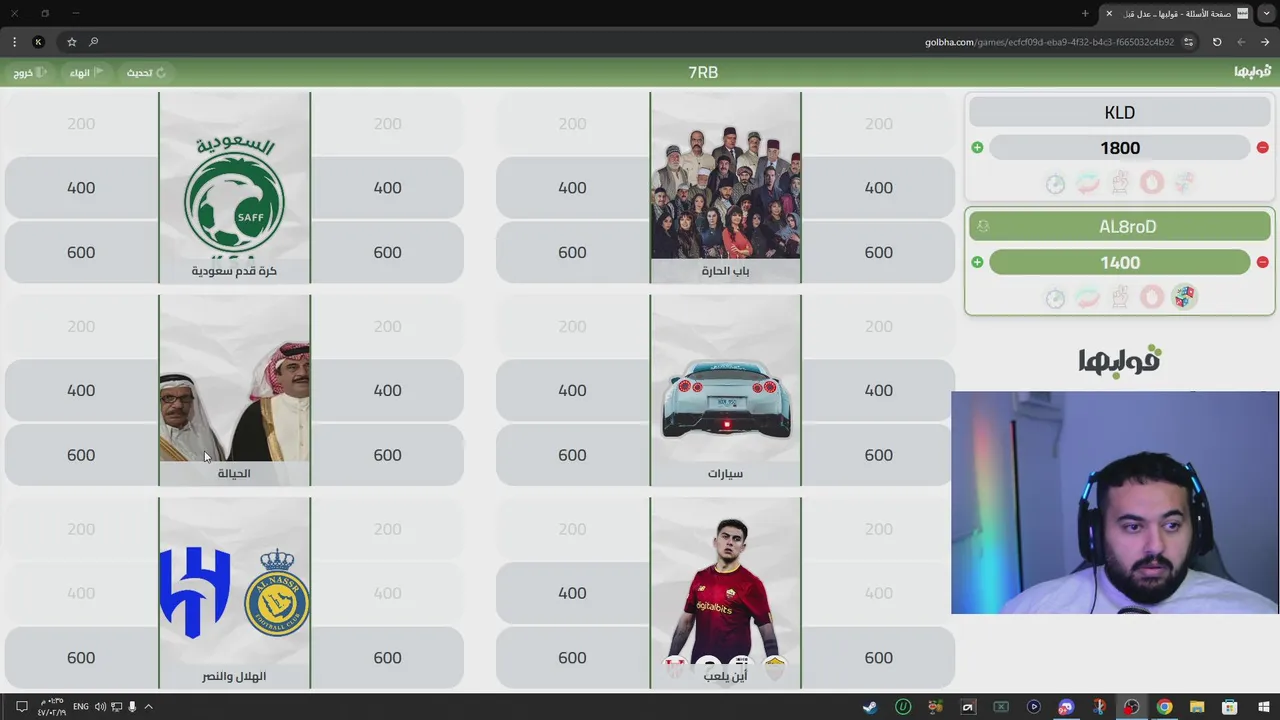Use AL8roD's stopwatch helper icon
1280x720 pixels.
click(x=1055, y=297)
